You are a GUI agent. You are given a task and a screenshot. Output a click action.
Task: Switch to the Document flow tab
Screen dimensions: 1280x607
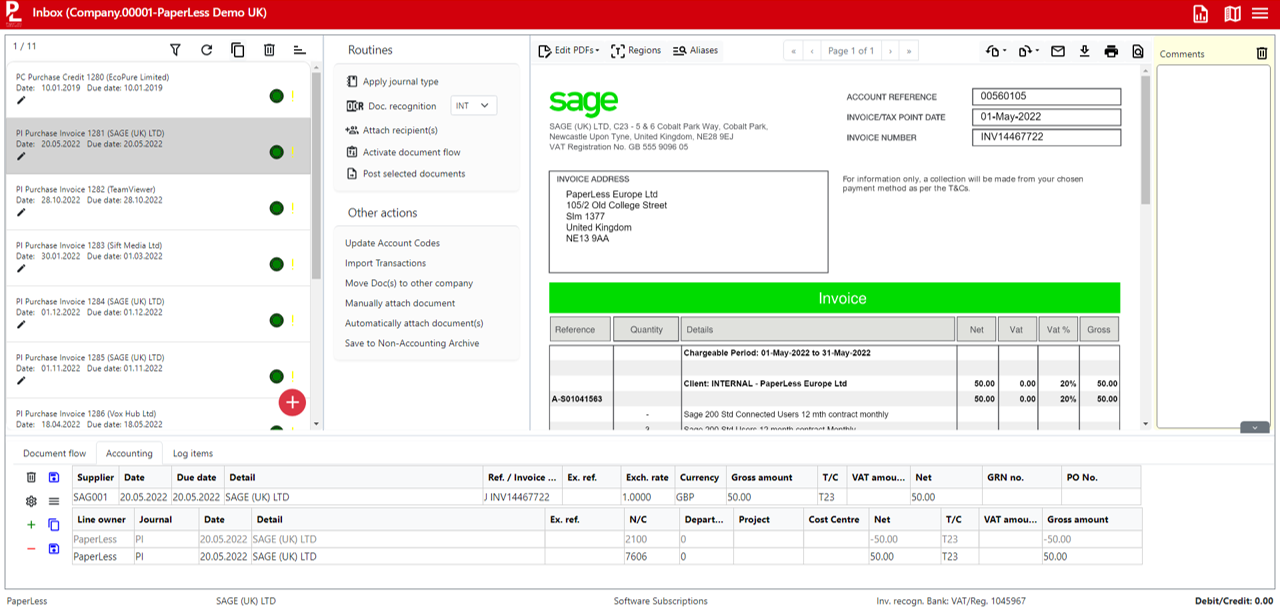pyautogui.click(x=54, y=454)
